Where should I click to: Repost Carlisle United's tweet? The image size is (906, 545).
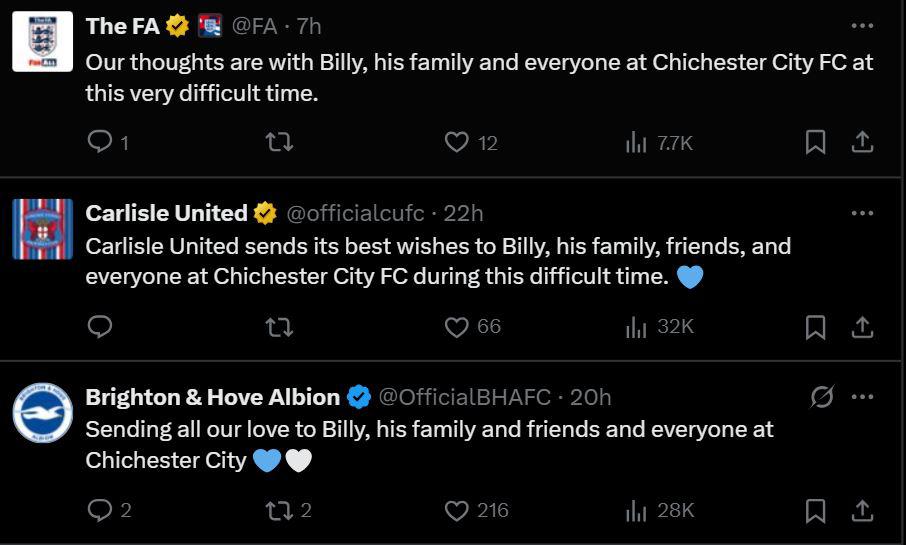click(x=279, y=327)
